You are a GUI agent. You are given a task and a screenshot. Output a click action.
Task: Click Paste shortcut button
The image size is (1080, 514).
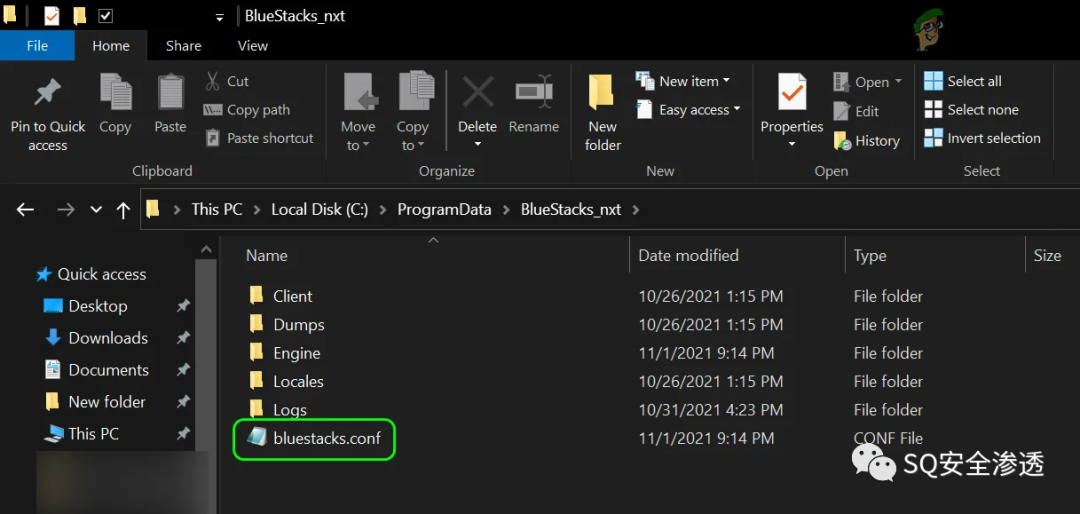tap(260, 138)
